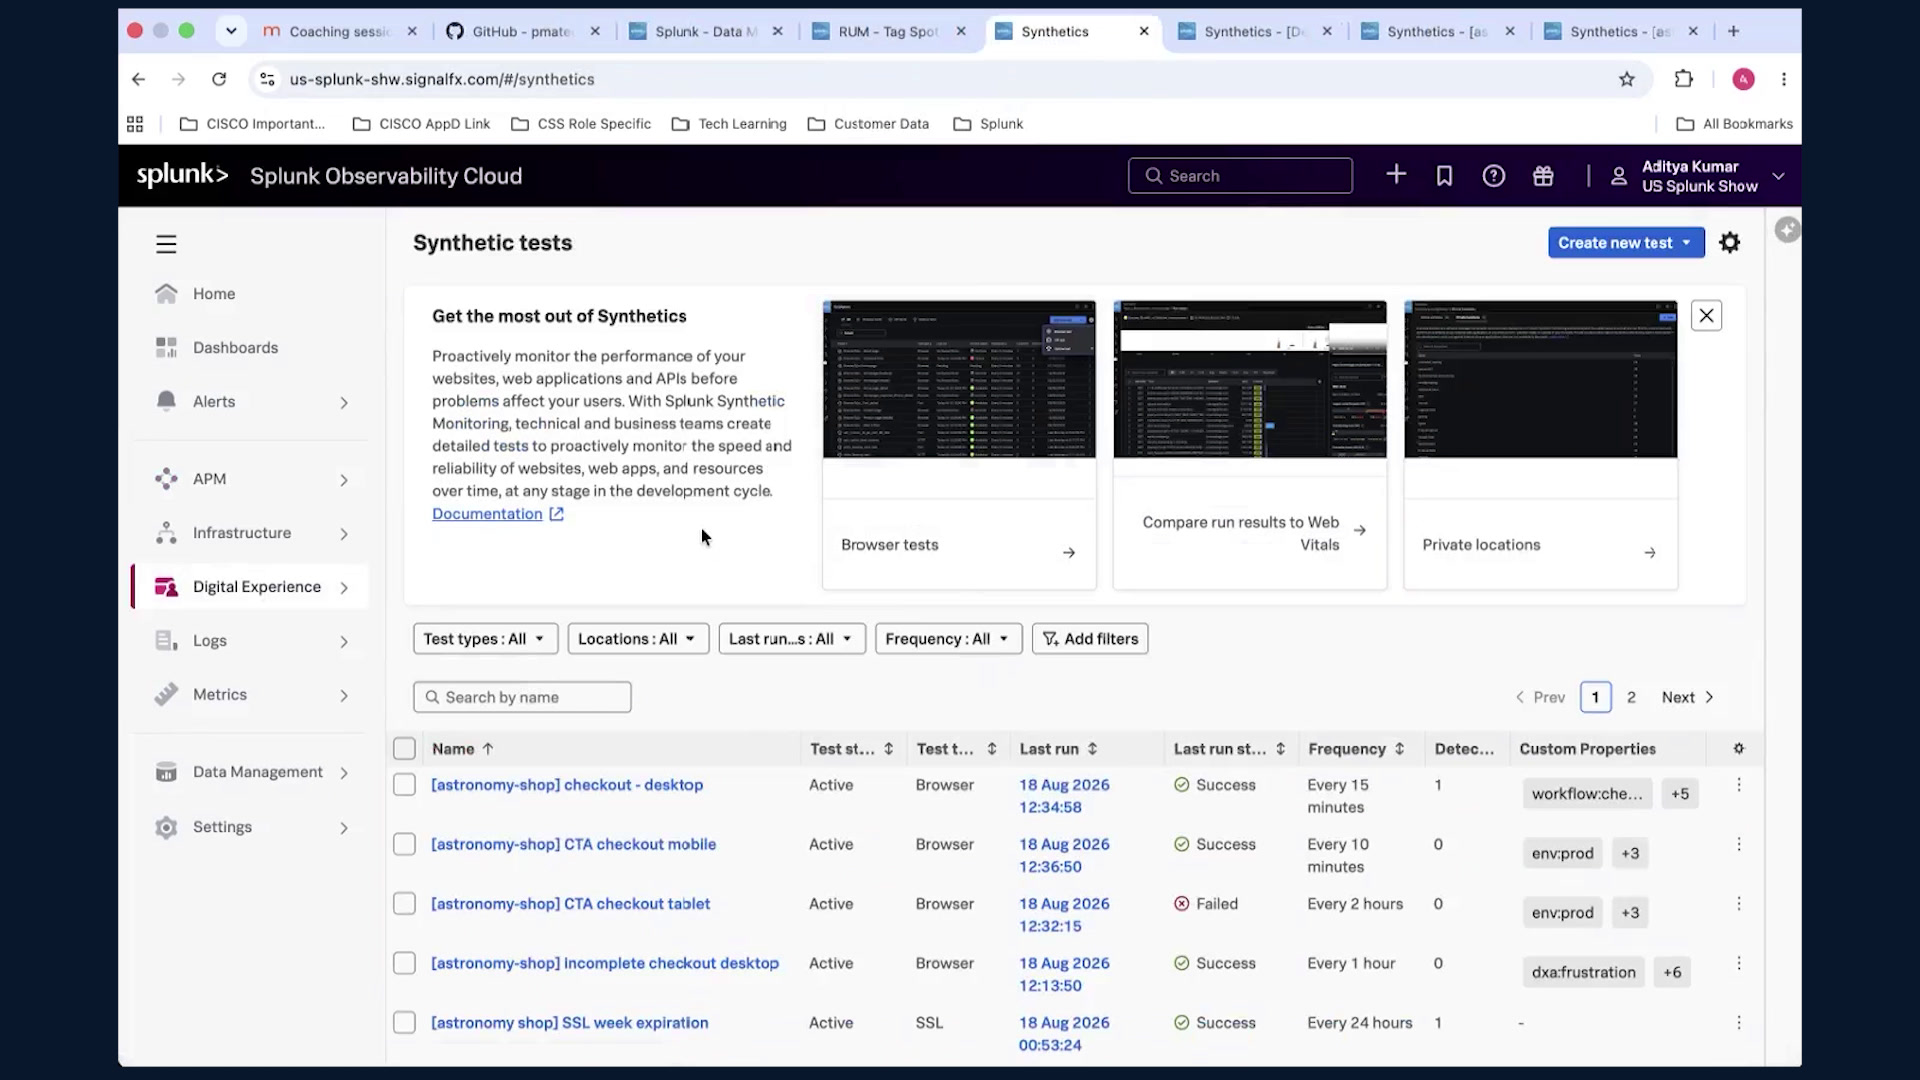Click the Dashboards sidebar icon

click(166, 347)
